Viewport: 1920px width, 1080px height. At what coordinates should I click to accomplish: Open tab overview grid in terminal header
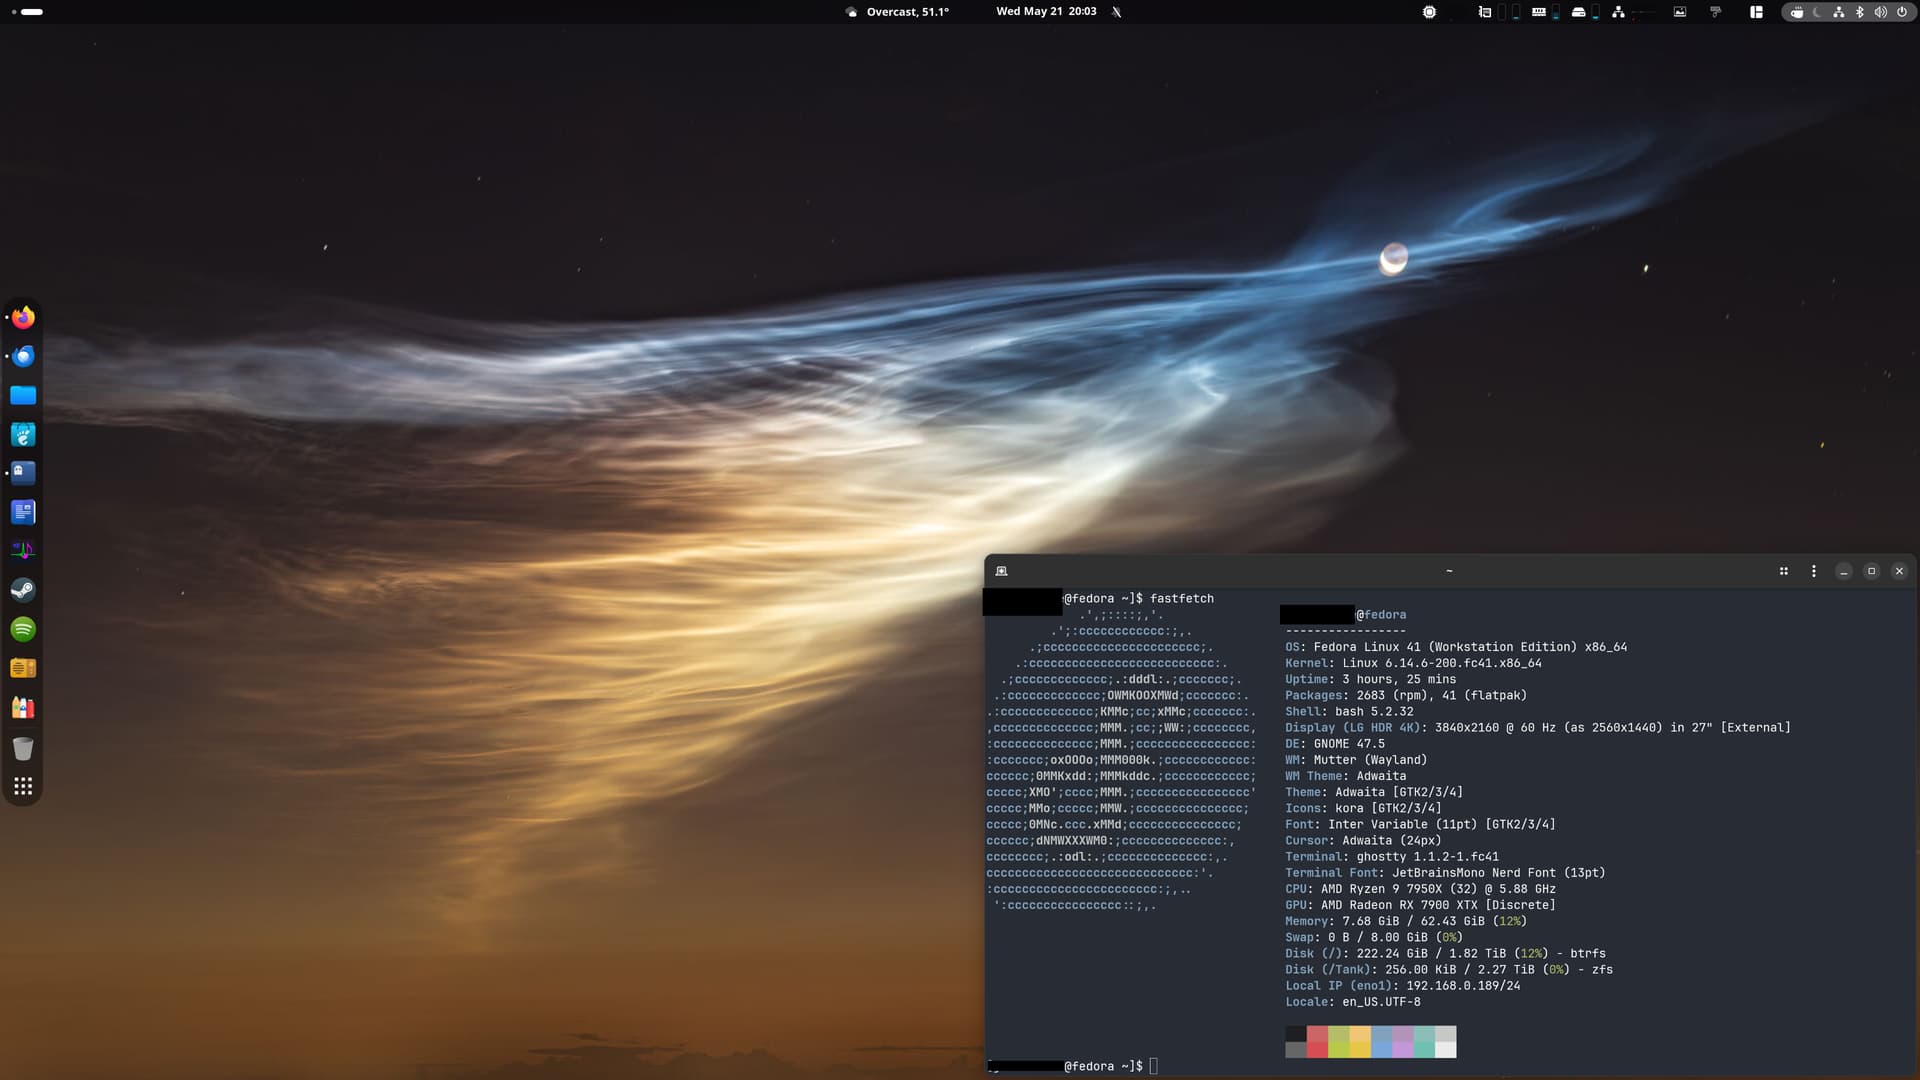pos(1784,571)
